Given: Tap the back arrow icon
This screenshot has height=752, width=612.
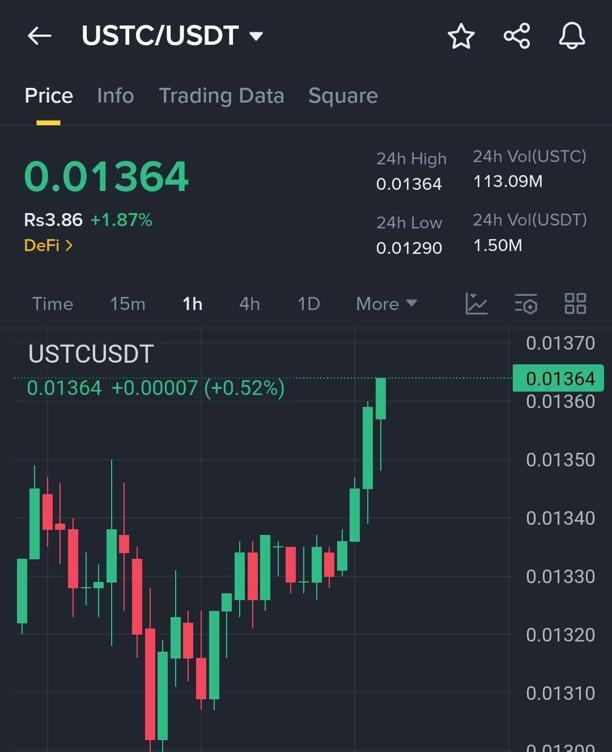Looking at the screenshot, I should click(39, 36).
